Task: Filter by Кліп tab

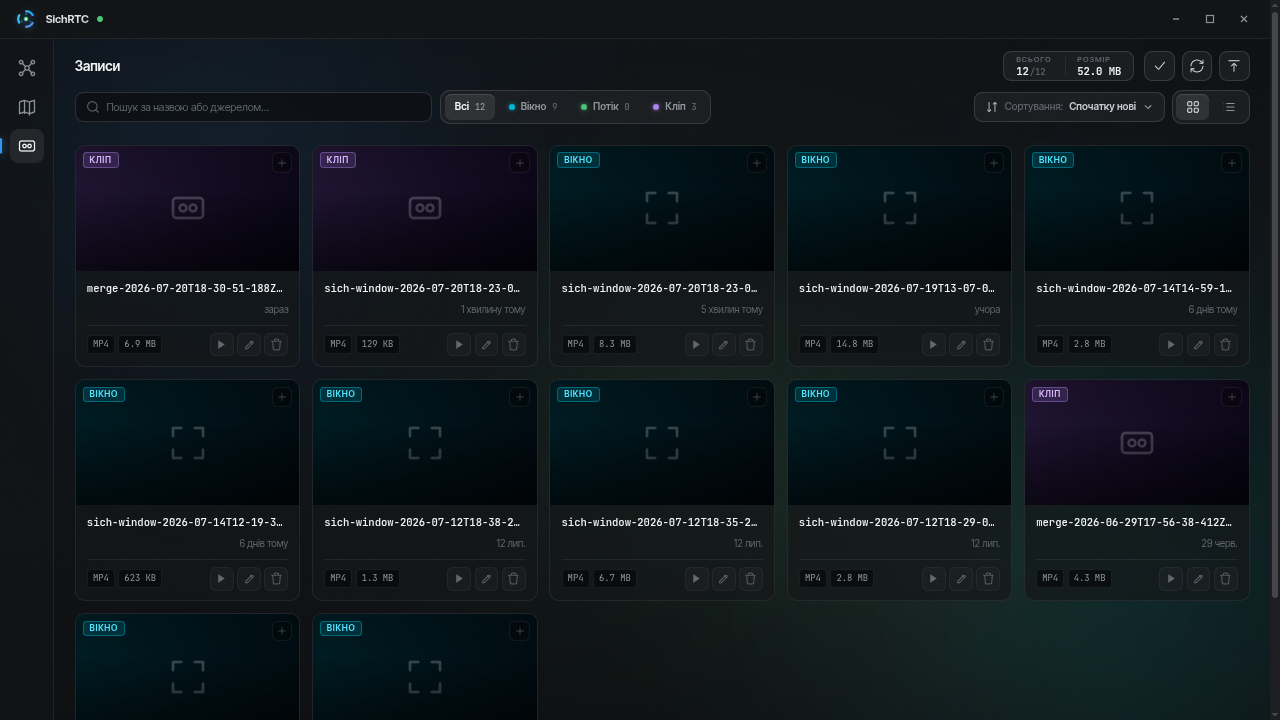Action: tap(675, 107)
